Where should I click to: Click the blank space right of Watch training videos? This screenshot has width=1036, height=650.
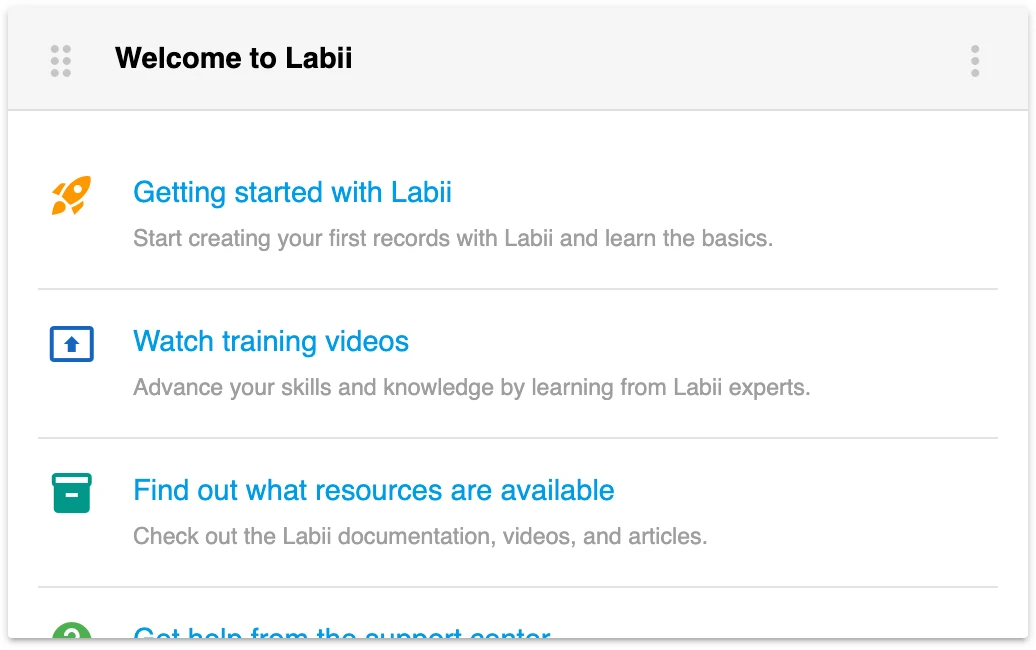(700, 341)
